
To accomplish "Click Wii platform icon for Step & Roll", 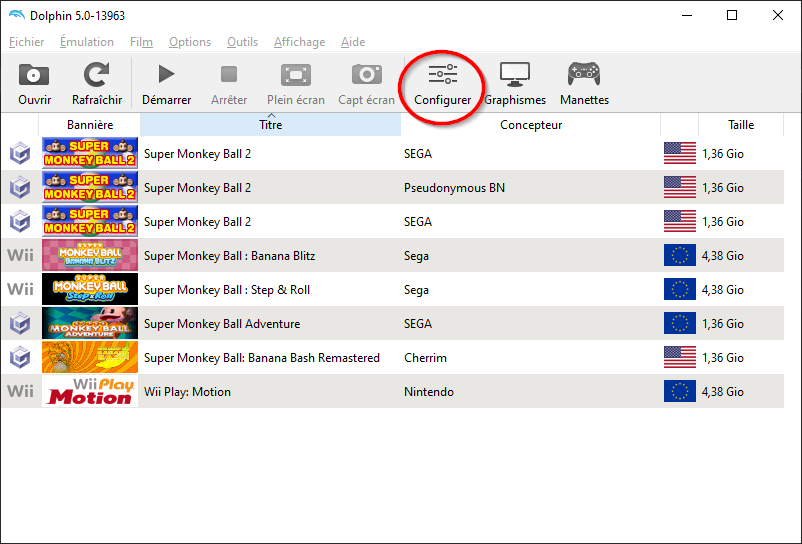I will click(20, 289).
